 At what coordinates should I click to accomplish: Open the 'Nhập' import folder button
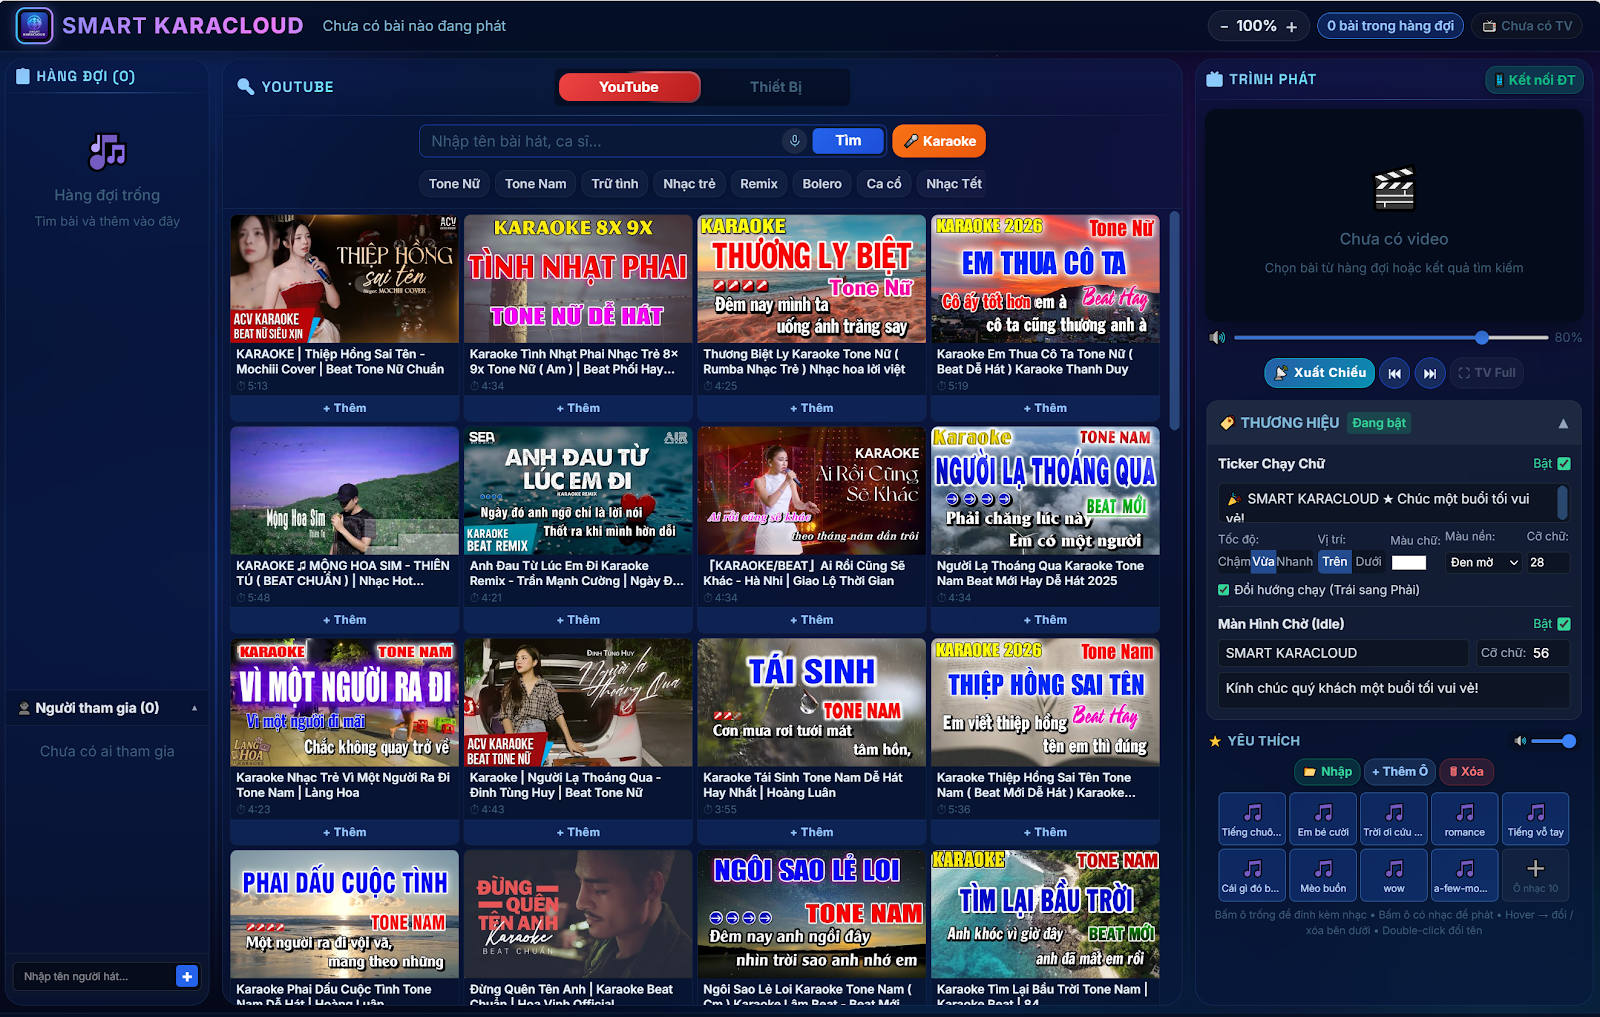click(x=1327, y=771)
